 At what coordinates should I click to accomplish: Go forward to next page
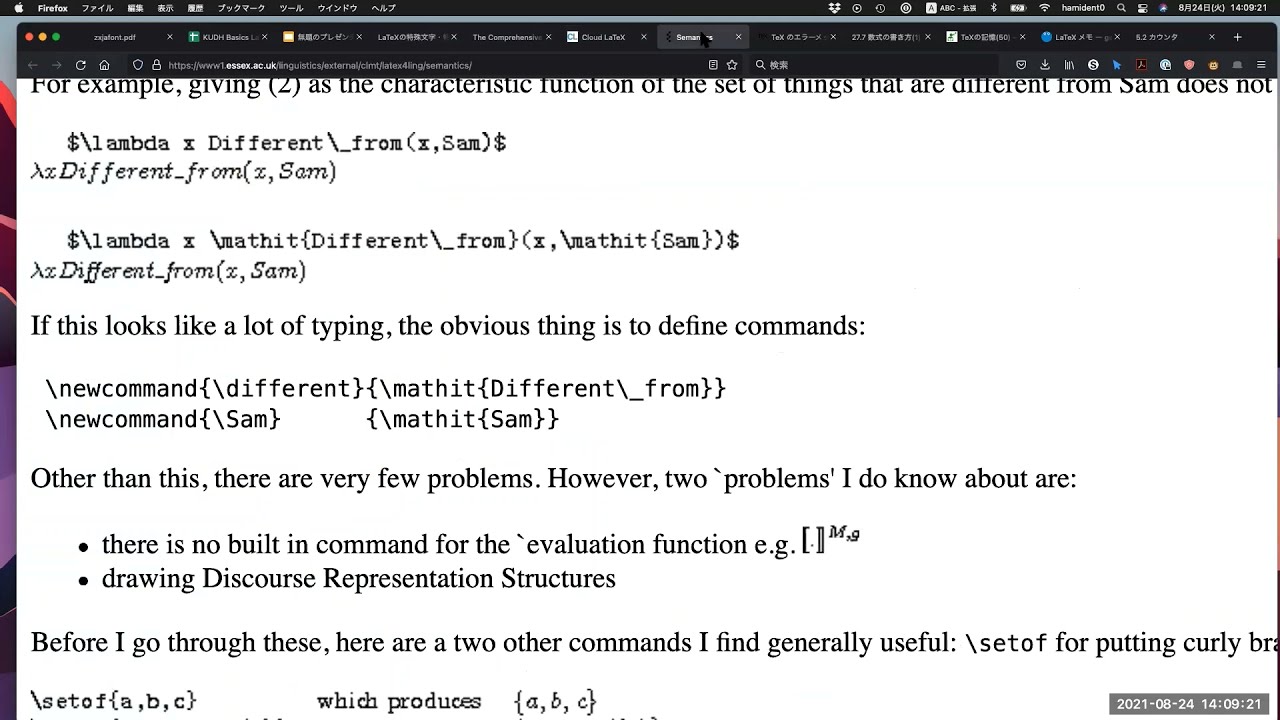click(x=56, y=65)
